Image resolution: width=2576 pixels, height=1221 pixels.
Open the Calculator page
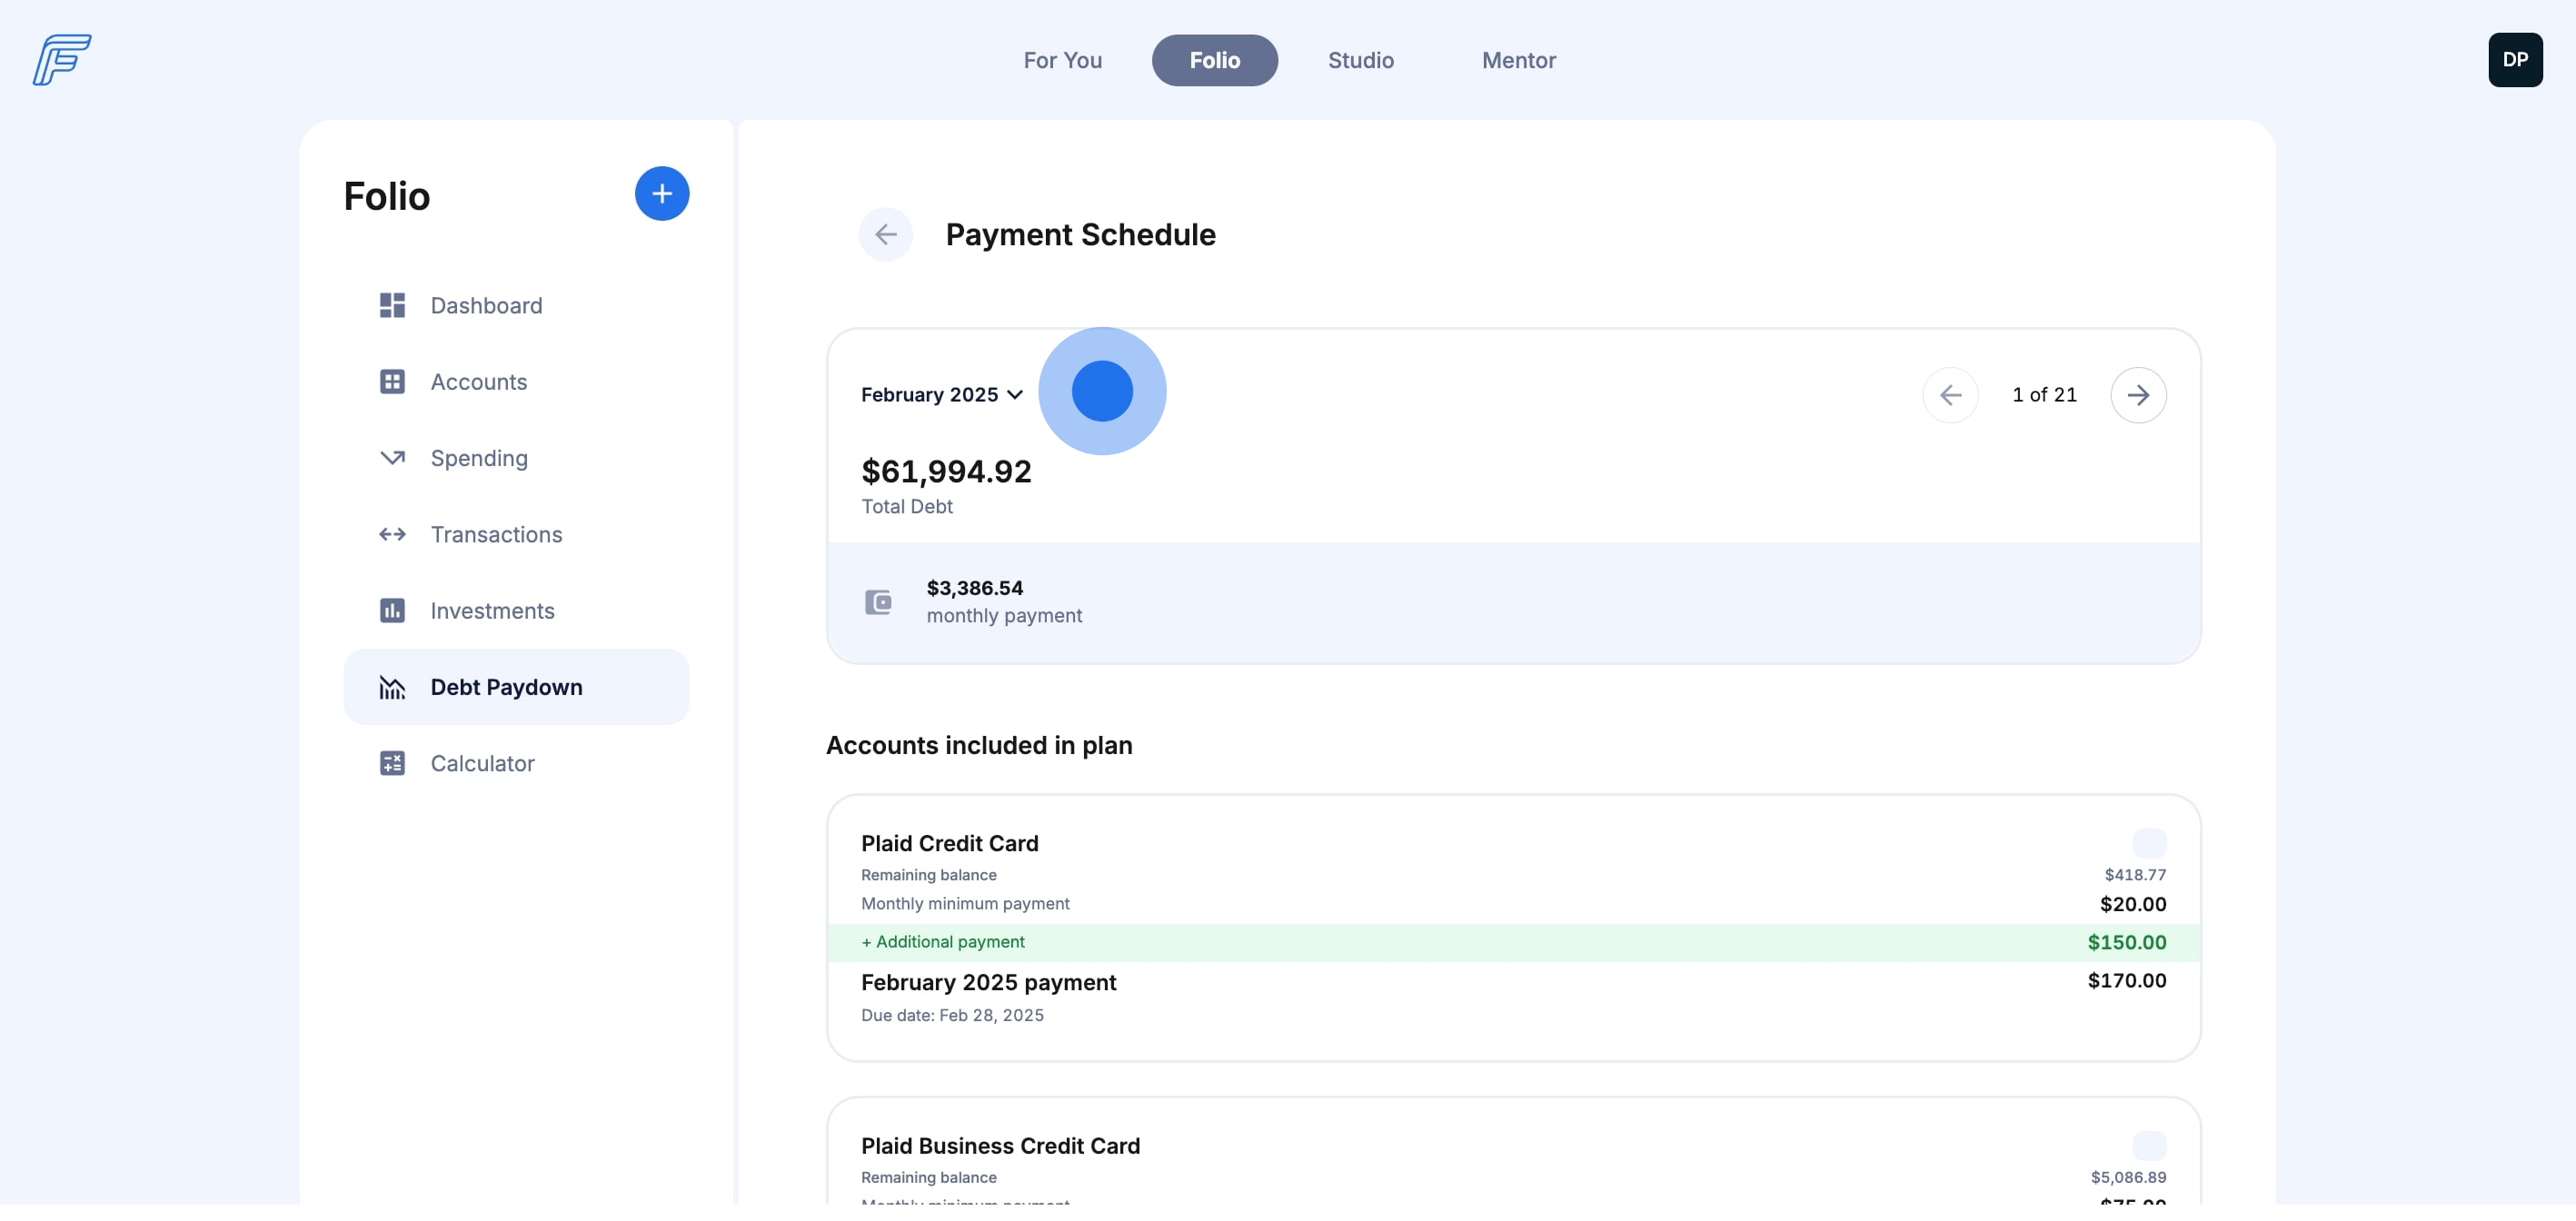482,764
